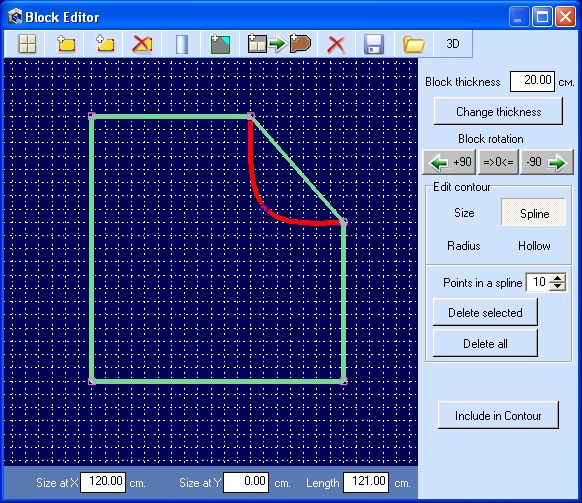This screenshot has height=503, width=582.
Task: Click the red X delete icon
Action: click(336, 44)
